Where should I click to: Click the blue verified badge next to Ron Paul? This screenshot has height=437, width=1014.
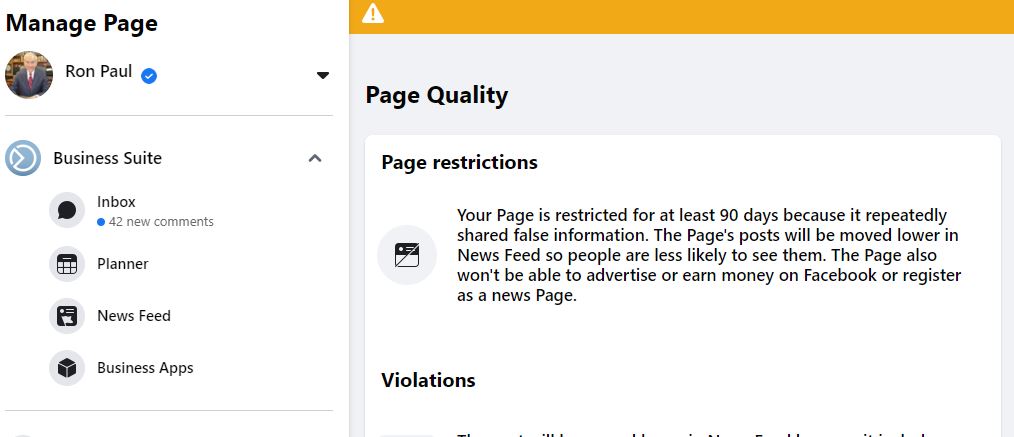pos(149,76)
